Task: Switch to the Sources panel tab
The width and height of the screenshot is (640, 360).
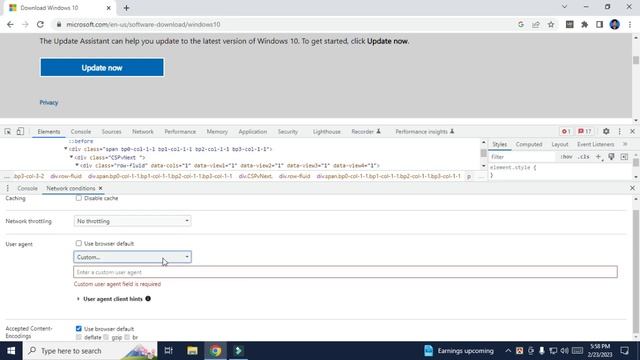Action: coord(111,131)
